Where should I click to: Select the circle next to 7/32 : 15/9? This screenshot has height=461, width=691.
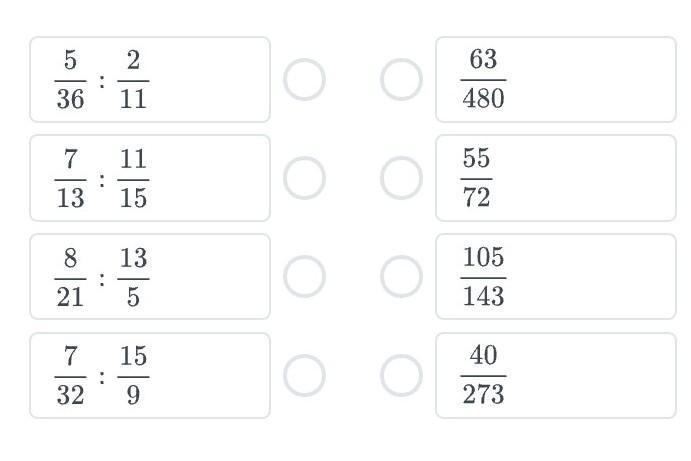pos(304,376)
